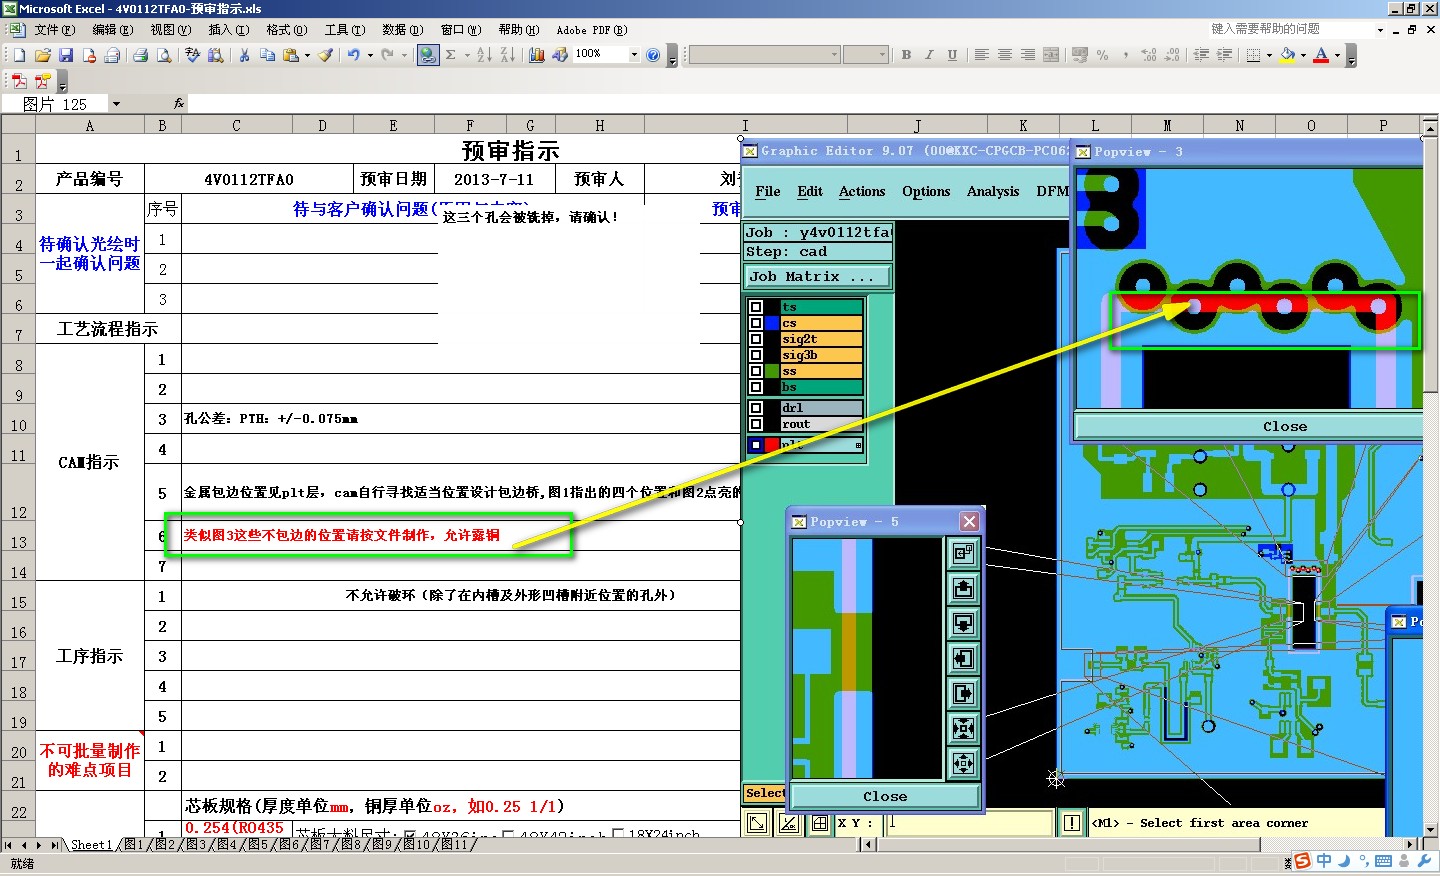Toggle the ts layer checkbox

coord(756,307)
